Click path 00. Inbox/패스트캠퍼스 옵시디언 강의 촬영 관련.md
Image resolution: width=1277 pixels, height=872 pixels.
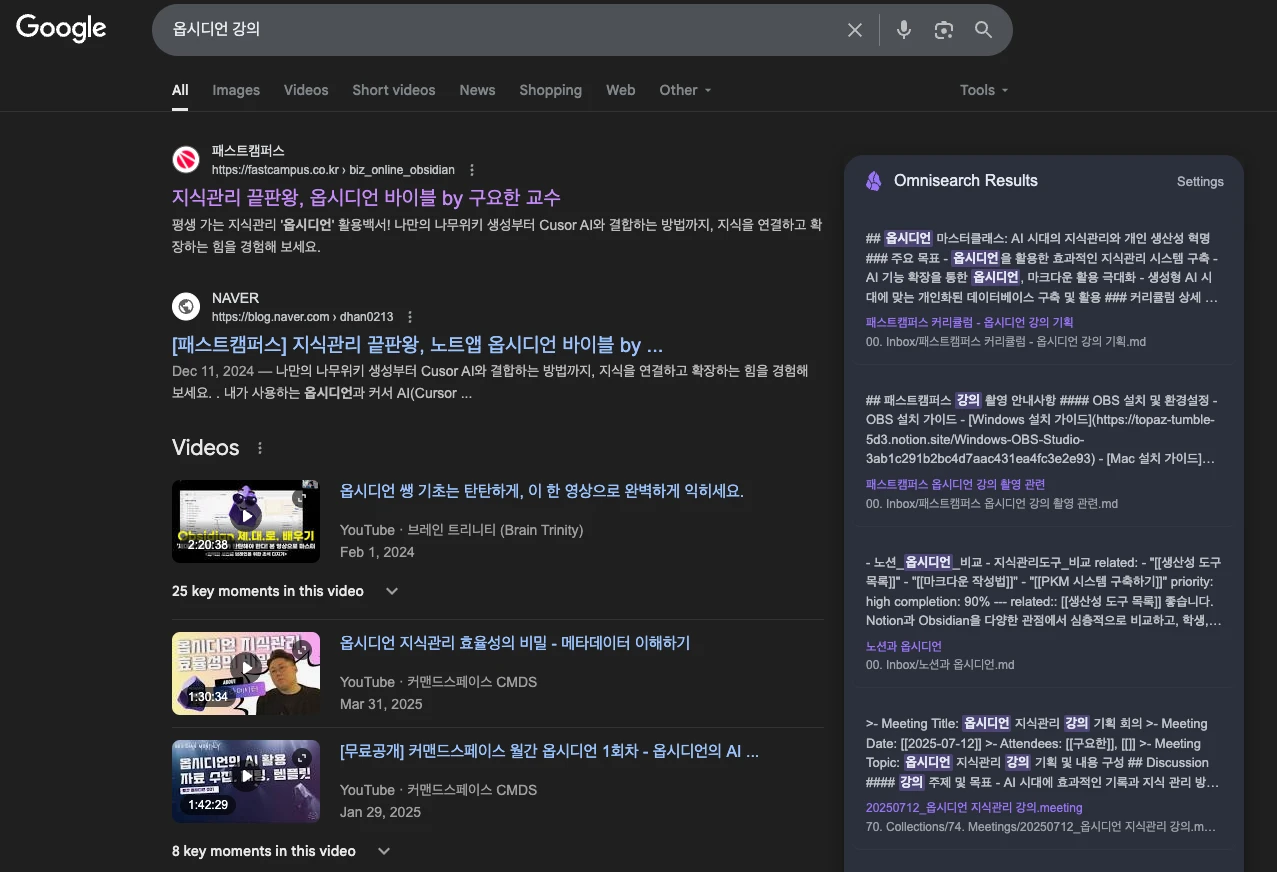(x=992, y=503)
